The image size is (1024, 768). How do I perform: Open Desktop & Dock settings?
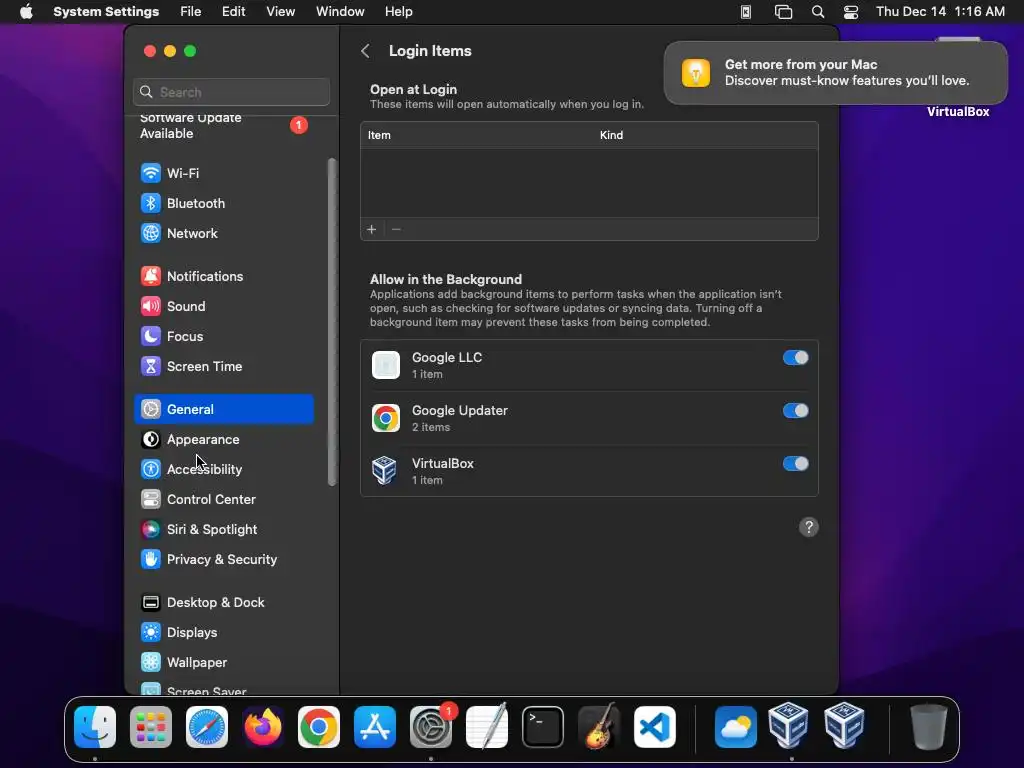[224, 603]
